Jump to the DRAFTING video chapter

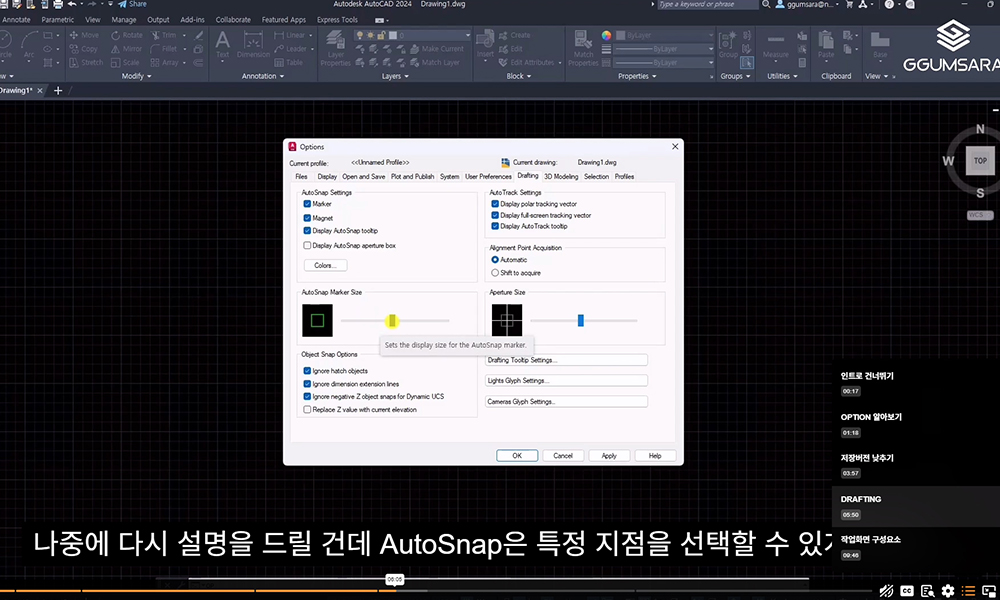[x=861, y=499]
